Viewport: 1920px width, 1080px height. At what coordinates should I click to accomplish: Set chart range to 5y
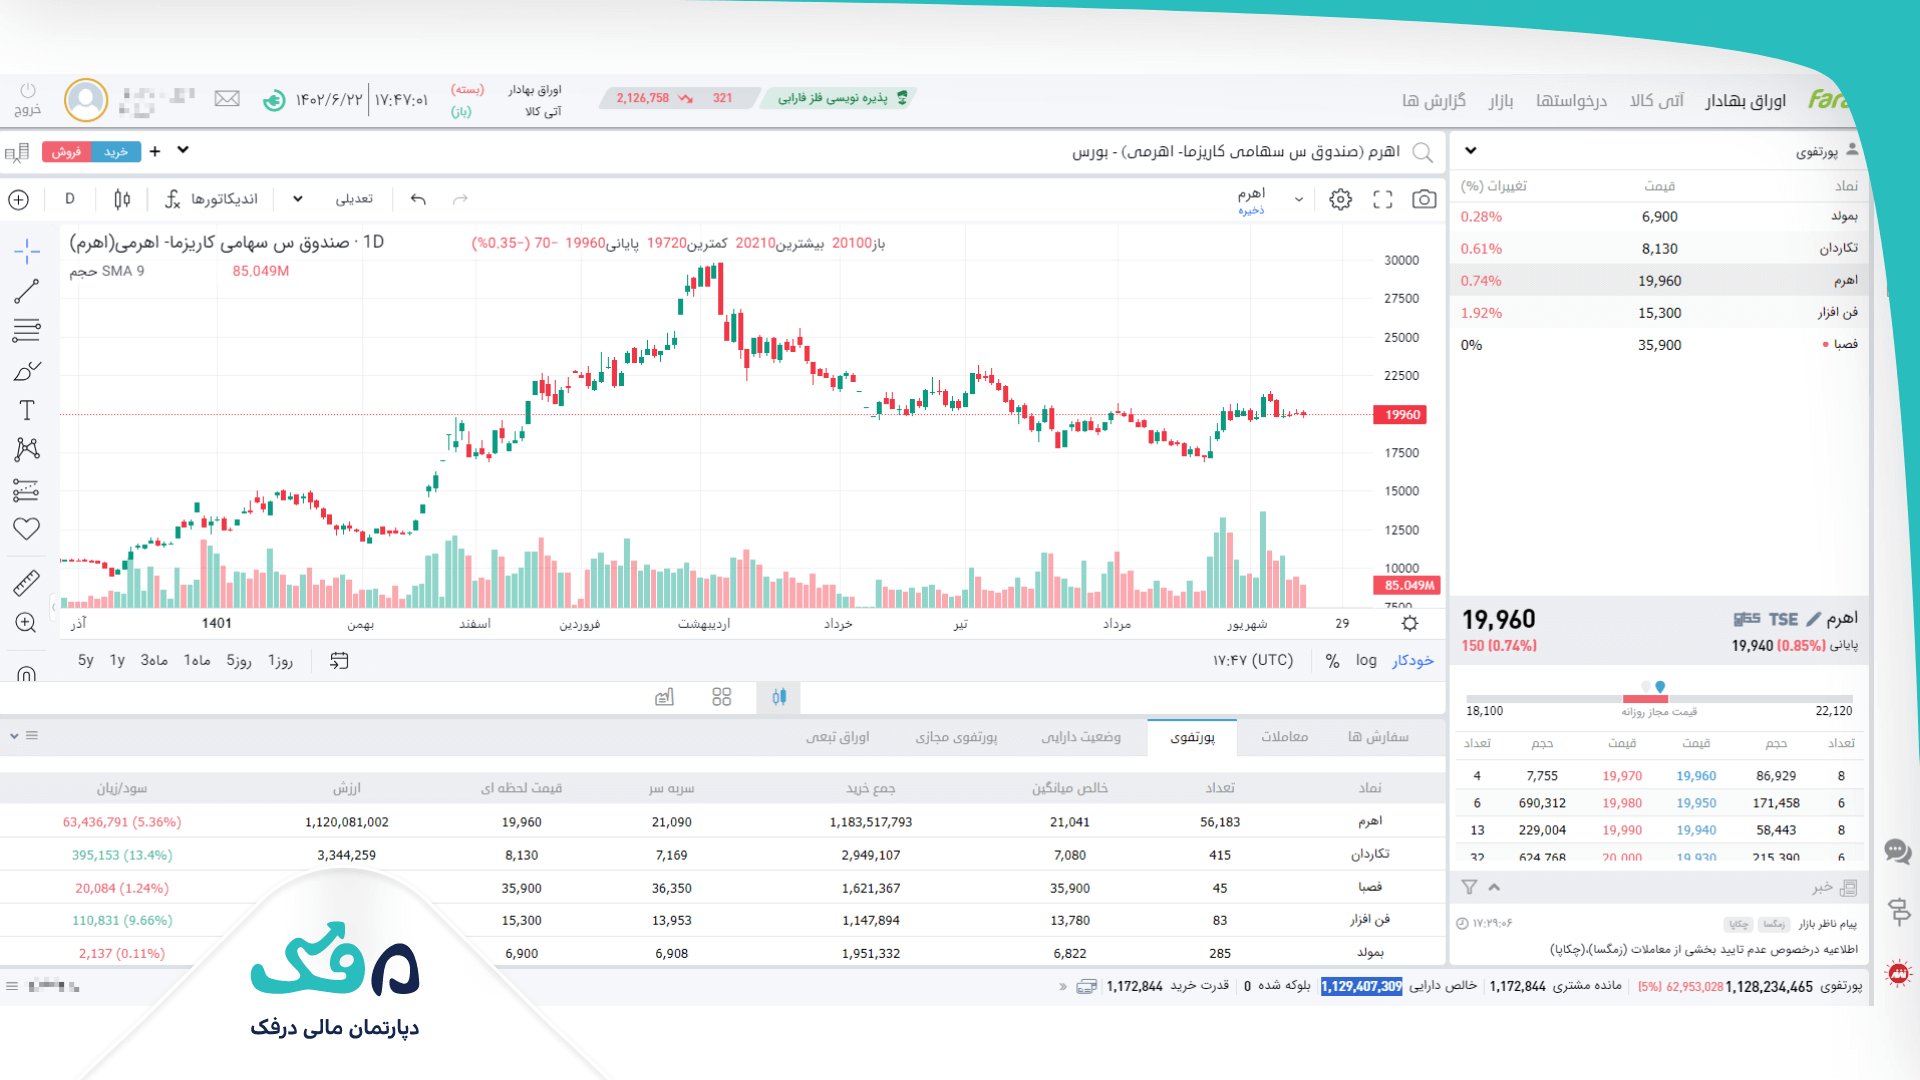(86, 660)
